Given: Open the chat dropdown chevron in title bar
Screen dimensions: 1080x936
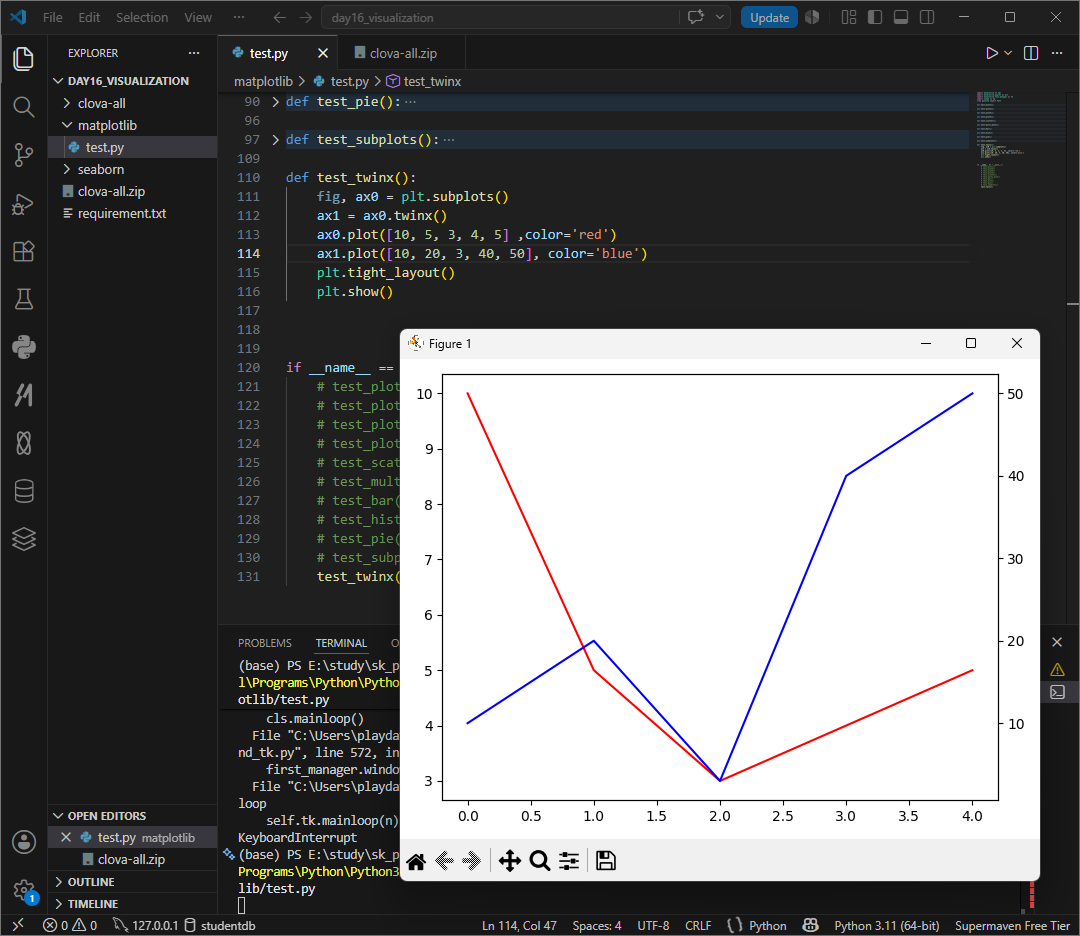Looking at the screenshot, I should [720, 17].
